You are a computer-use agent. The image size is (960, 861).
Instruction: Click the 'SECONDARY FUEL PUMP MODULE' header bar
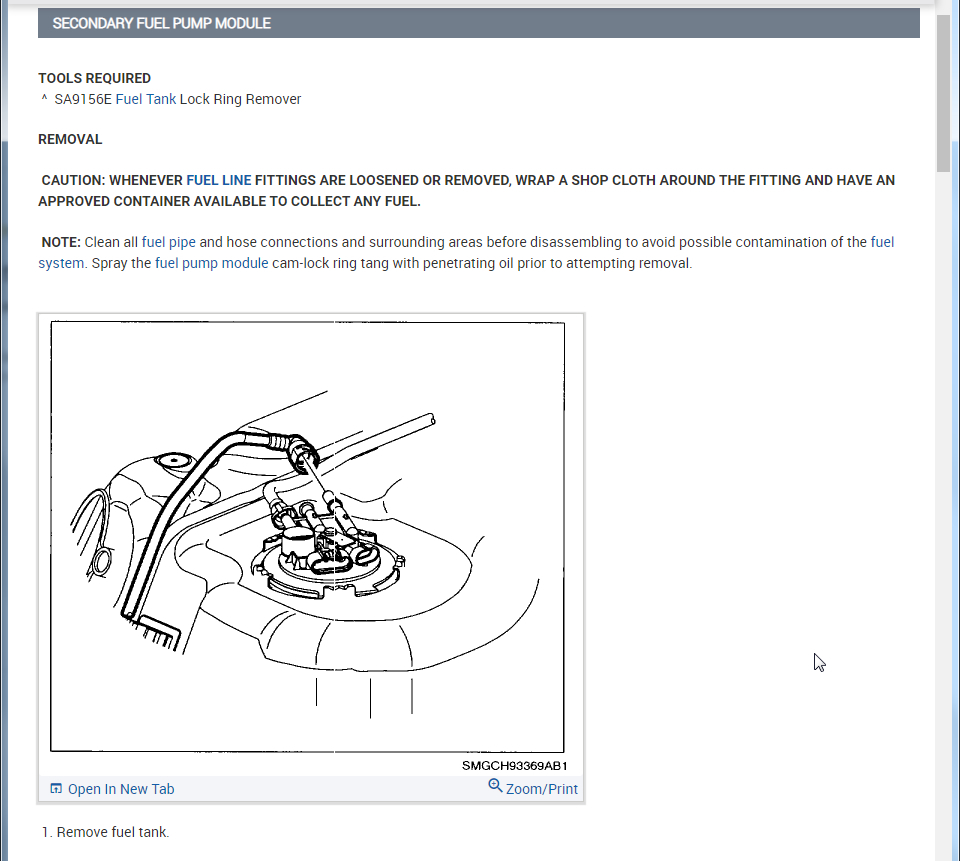coord(479,23)
